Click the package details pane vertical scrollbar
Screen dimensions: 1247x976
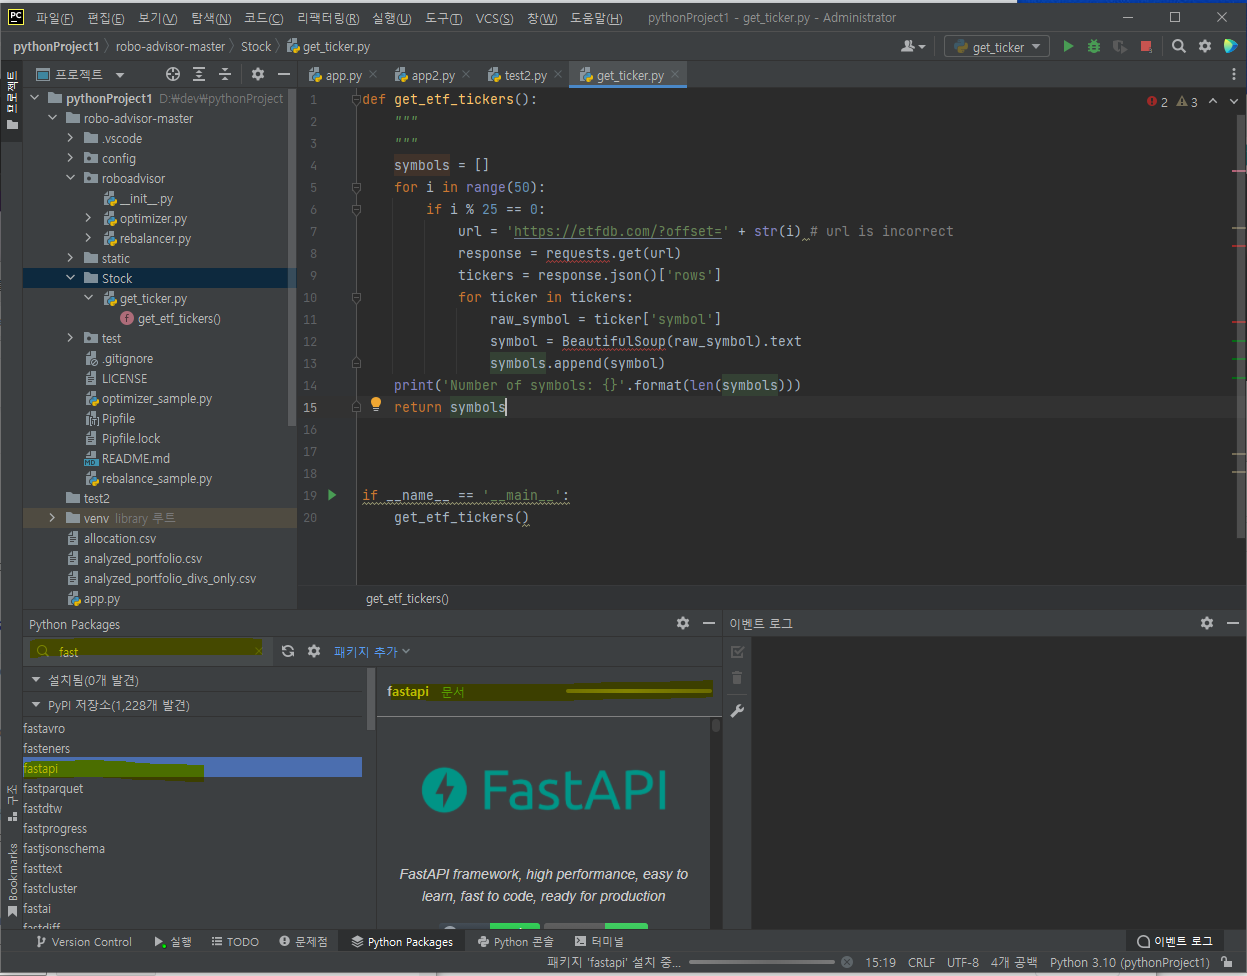716,726
